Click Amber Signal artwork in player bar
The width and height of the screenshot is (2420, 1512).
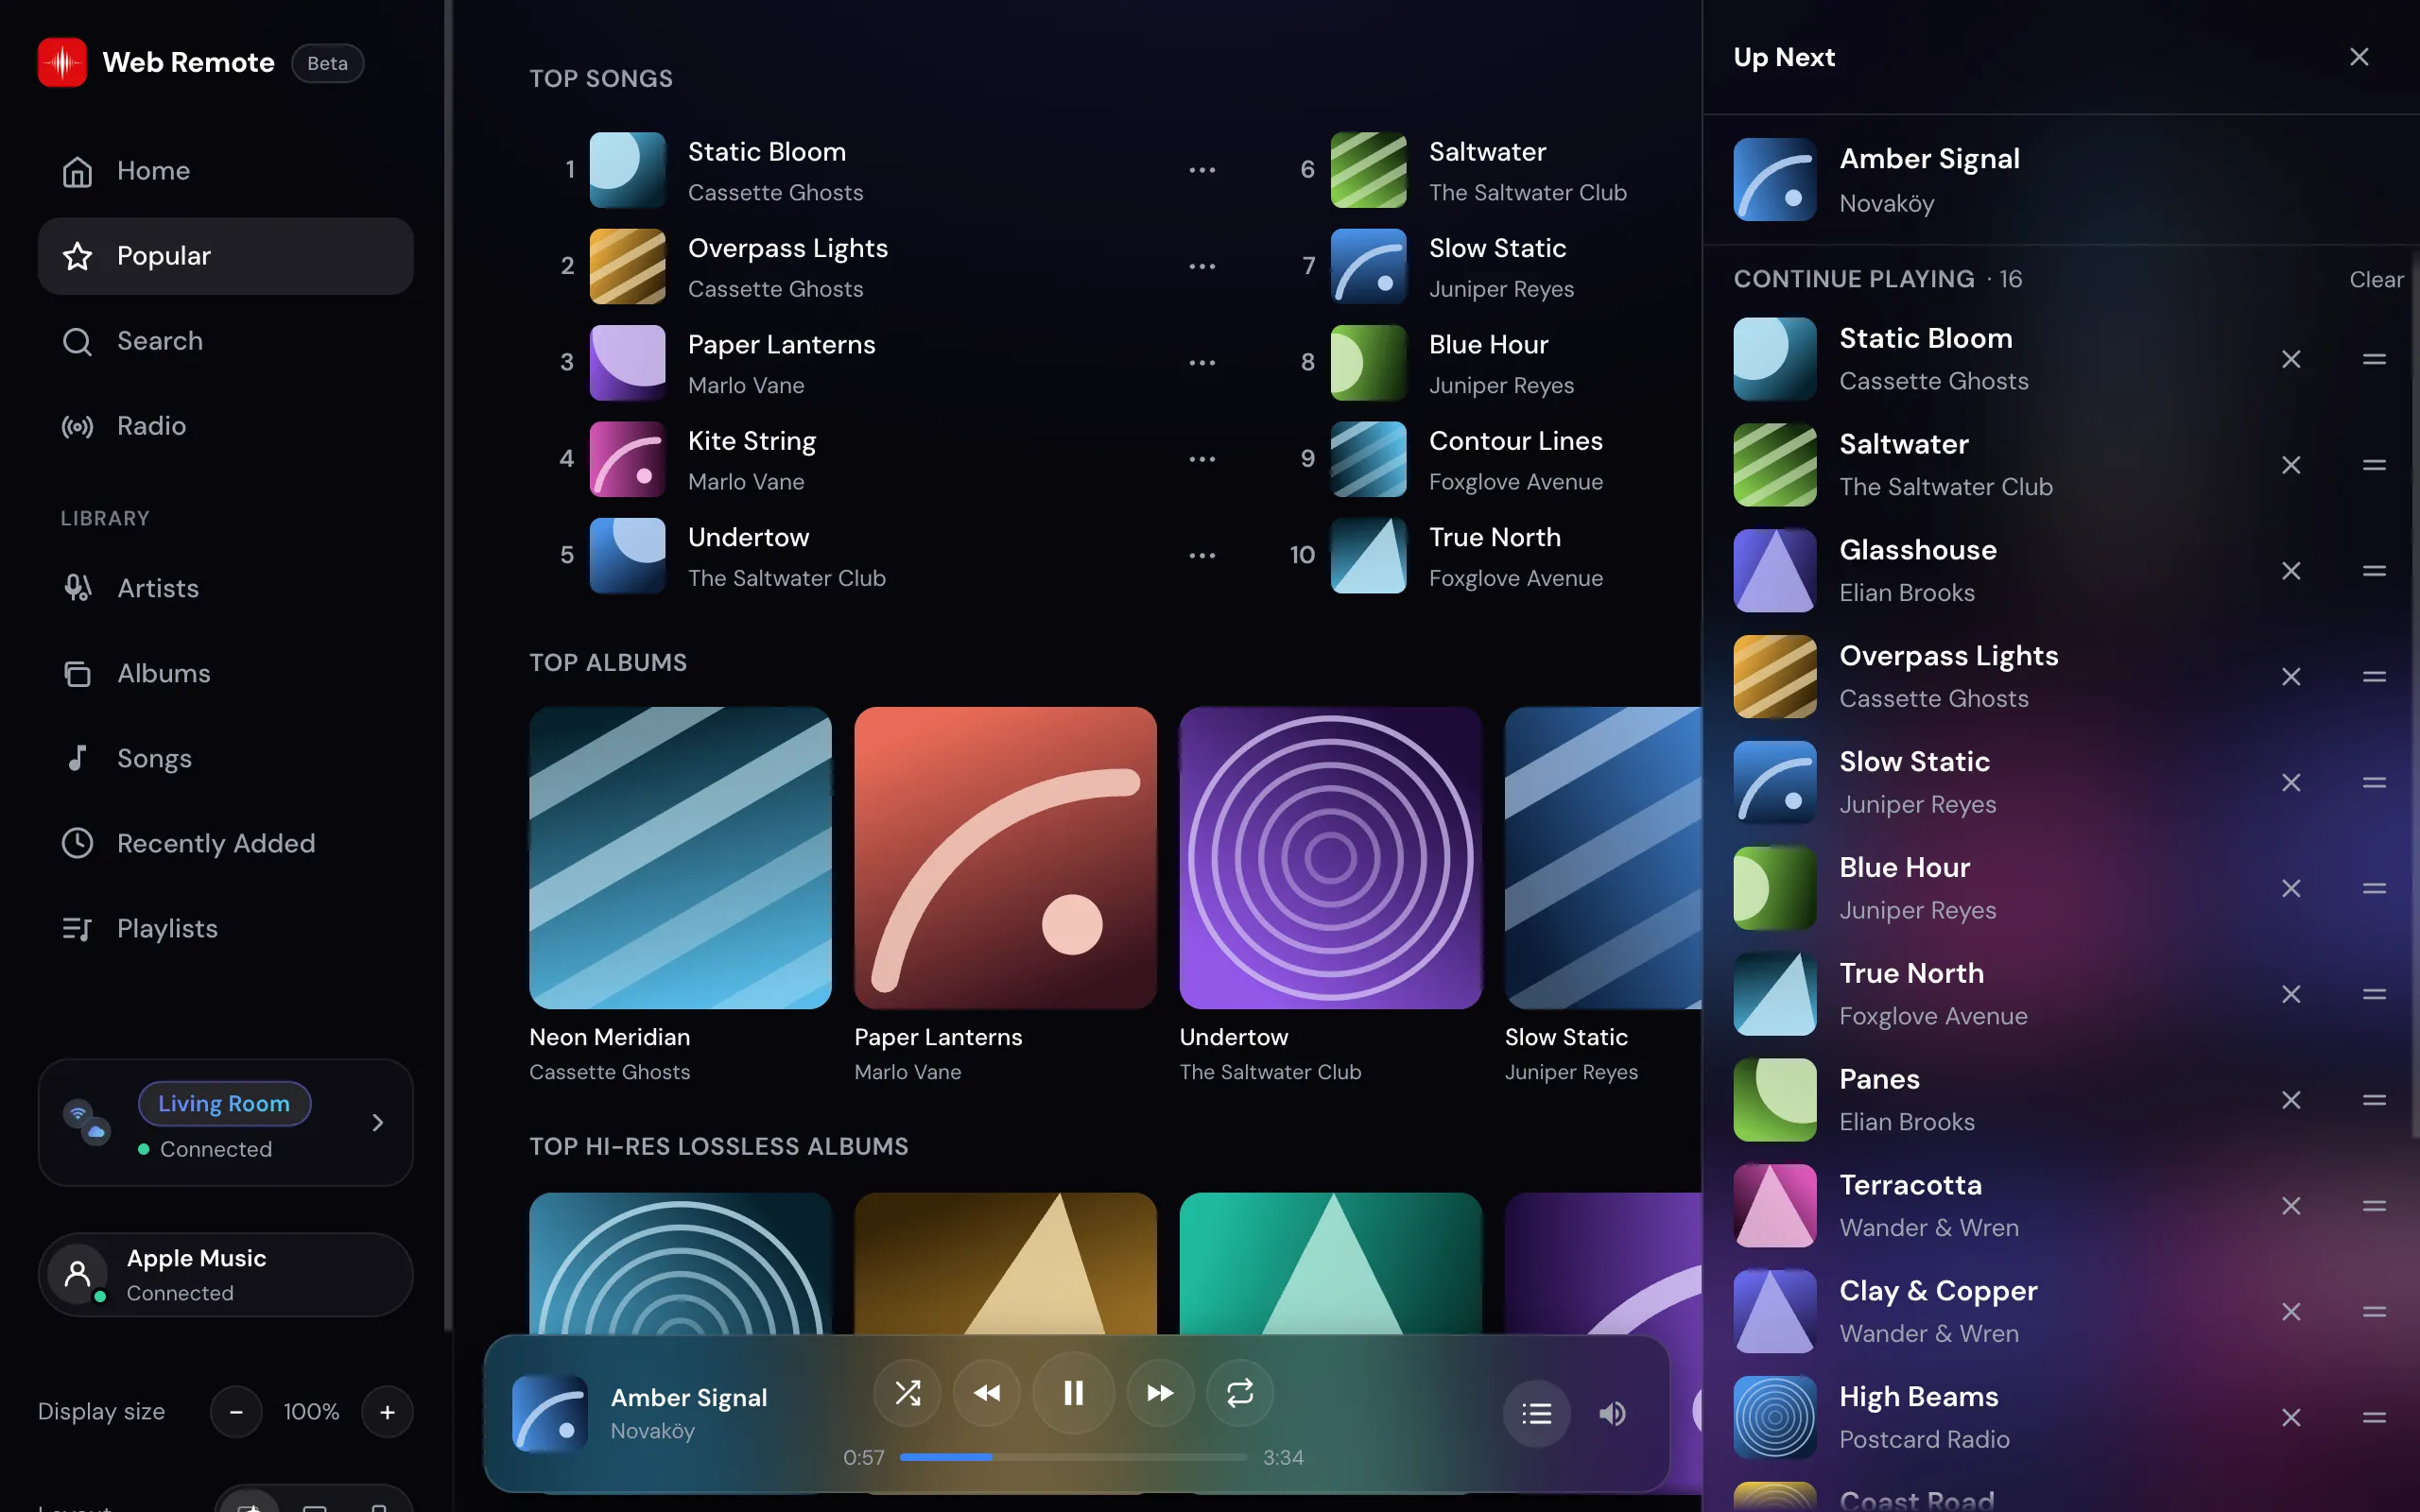pos(550,1413)
